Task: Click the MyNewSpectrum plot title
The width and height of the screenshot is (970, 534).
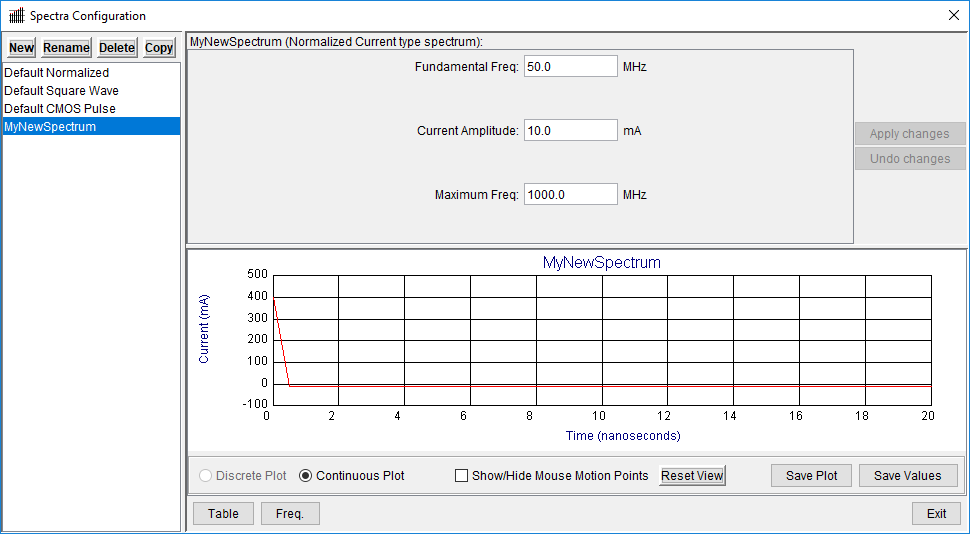Action: pos(601,262)
